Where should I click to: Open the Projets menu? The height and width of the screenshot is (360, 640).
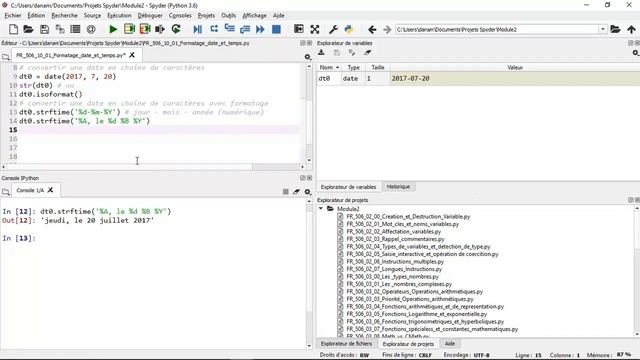point(206,16)
